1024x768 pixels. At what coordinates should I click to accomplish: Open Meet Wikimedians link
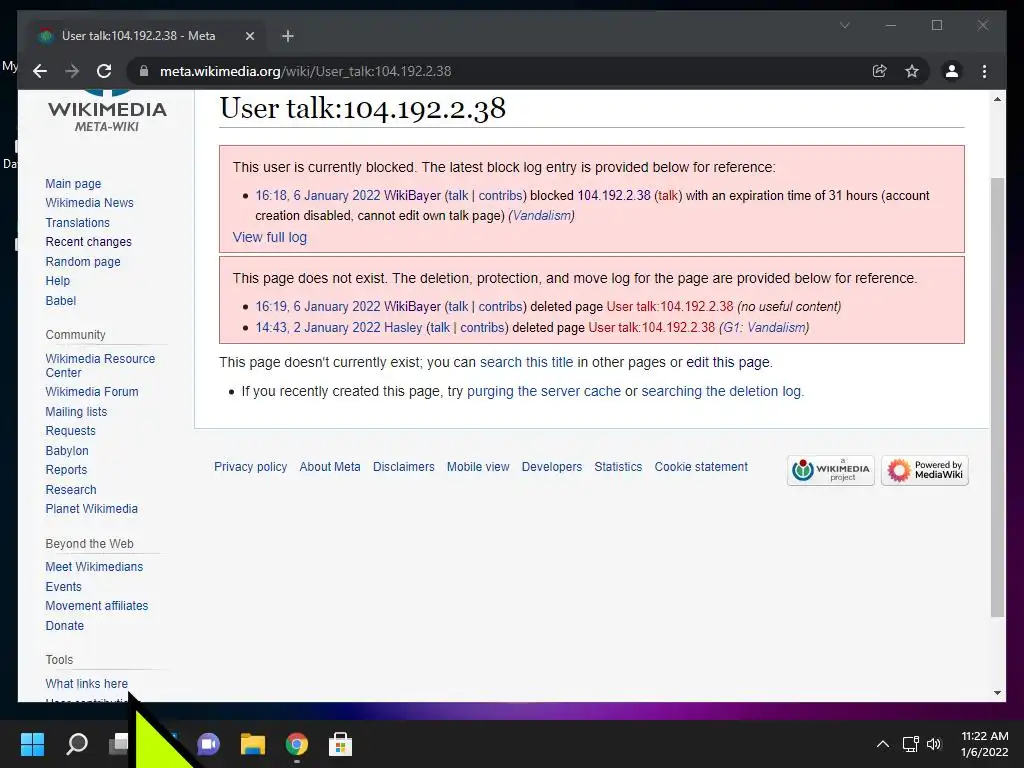(x=94, y=567)
